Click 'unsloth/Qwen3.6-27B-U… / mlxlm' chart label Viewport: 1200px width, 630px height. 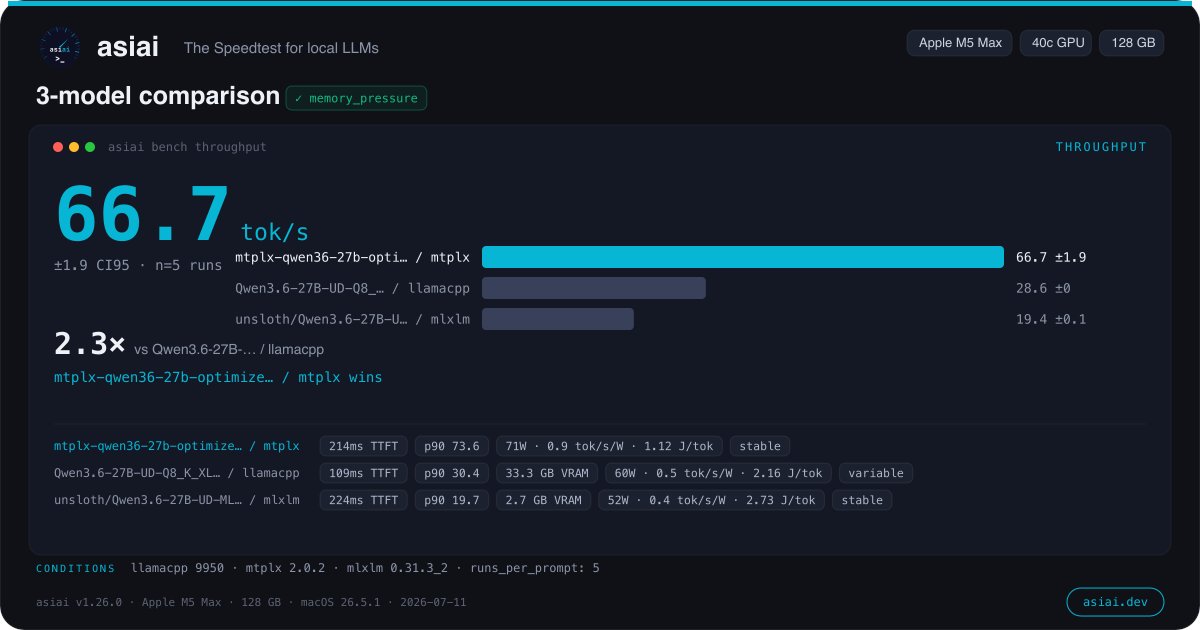coord(352,319)
